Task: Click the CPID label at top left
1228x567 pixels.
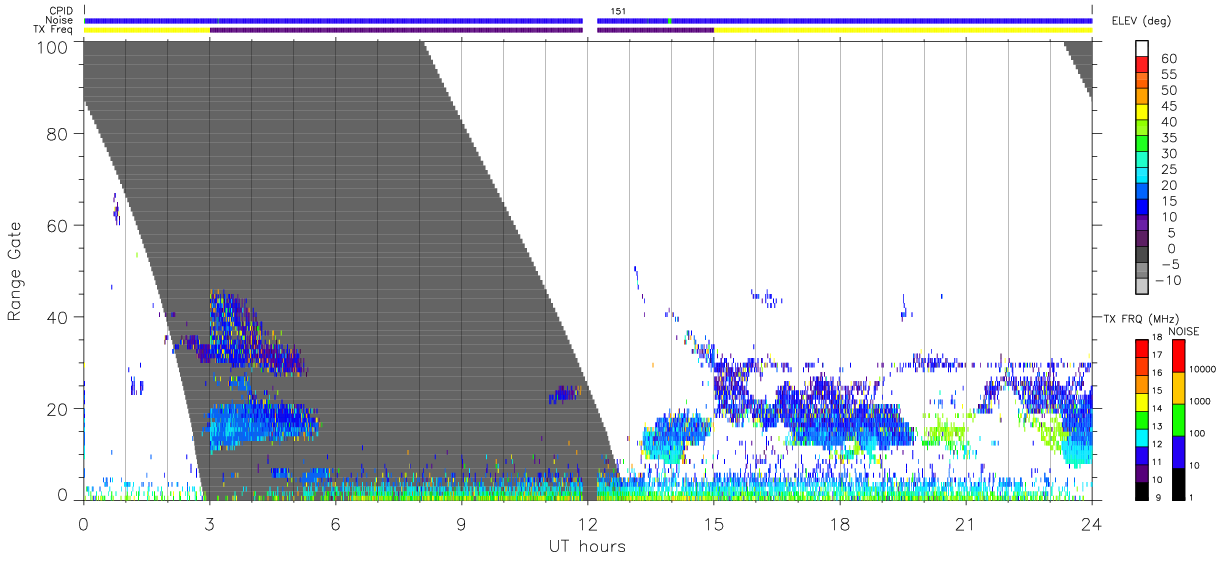Action: pyautogui.click(x=59, y=11)
